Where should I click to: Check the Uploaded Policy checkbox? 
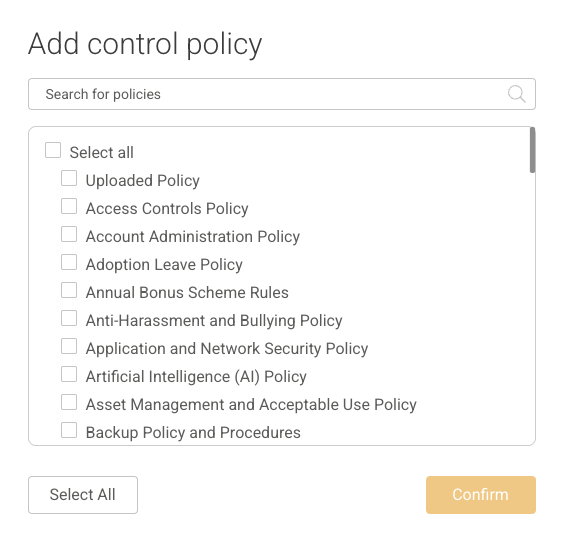pyautogui.click(x=69, y=178)
